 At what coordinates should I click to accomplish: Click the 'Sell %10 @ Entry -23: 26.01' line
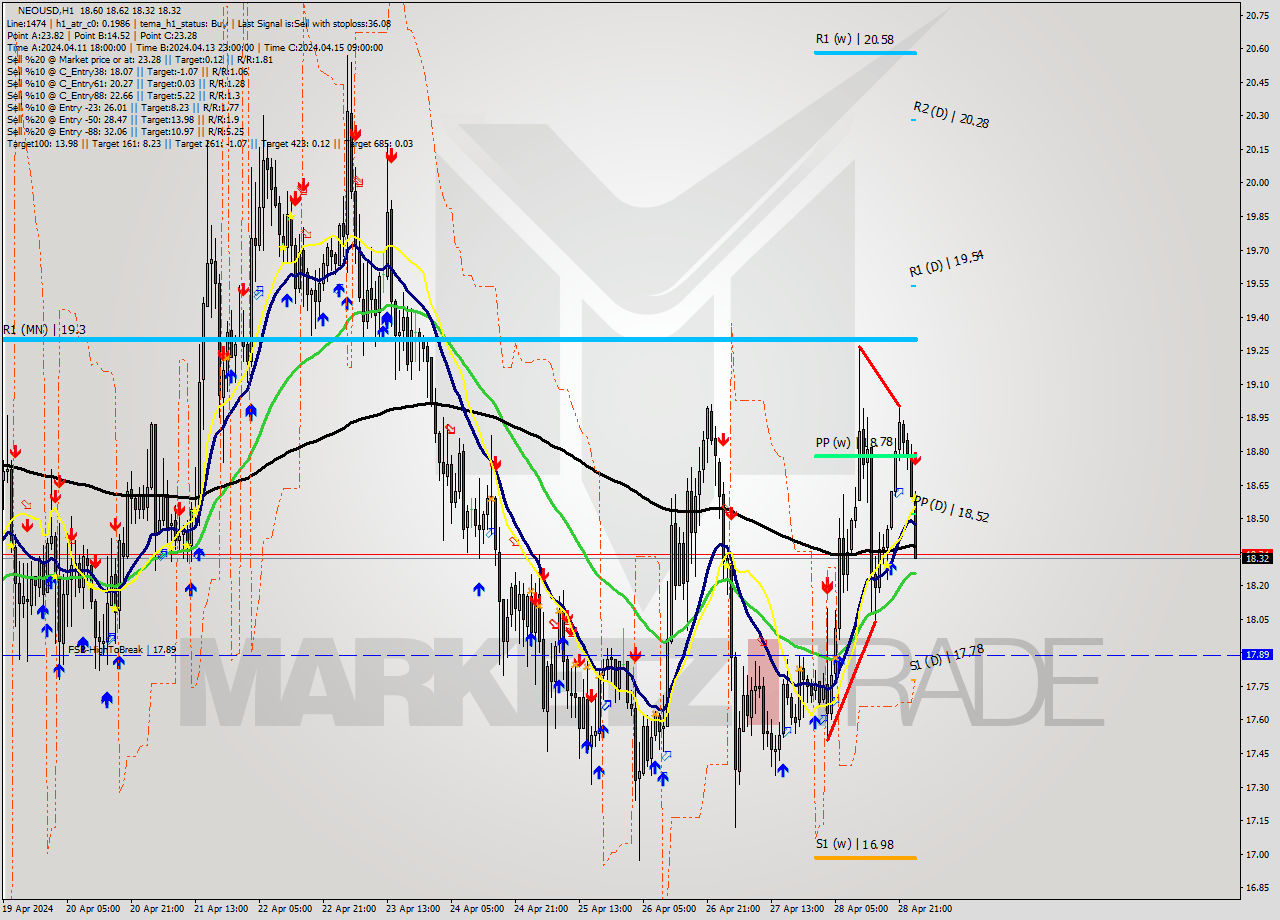click(123, 107)
